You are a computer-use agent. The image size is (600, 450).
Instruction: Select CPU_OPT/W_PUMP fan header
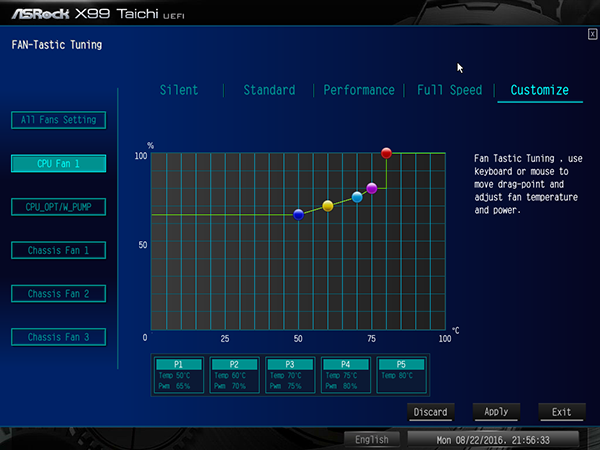pyautogui.click(x=59, y=207)
